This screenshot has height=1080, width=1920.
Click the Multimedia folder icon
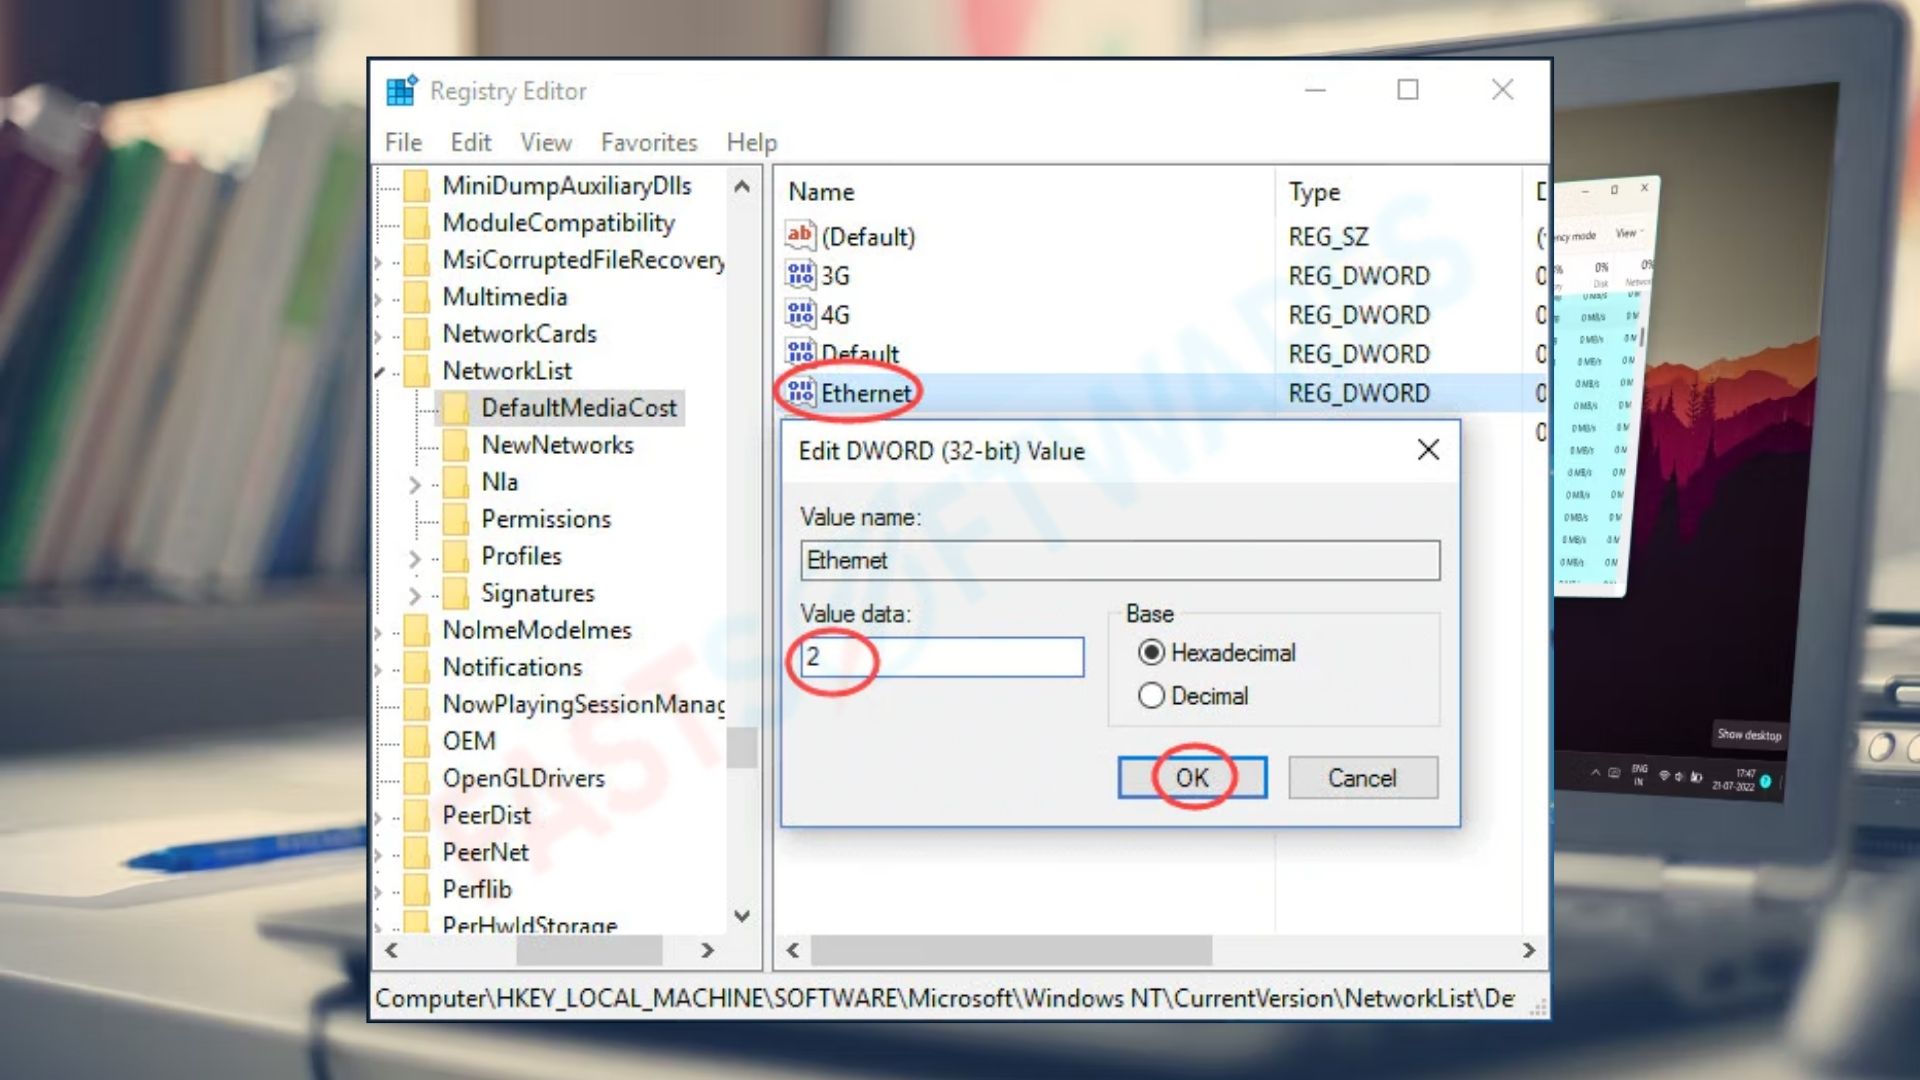coord(417,297)
